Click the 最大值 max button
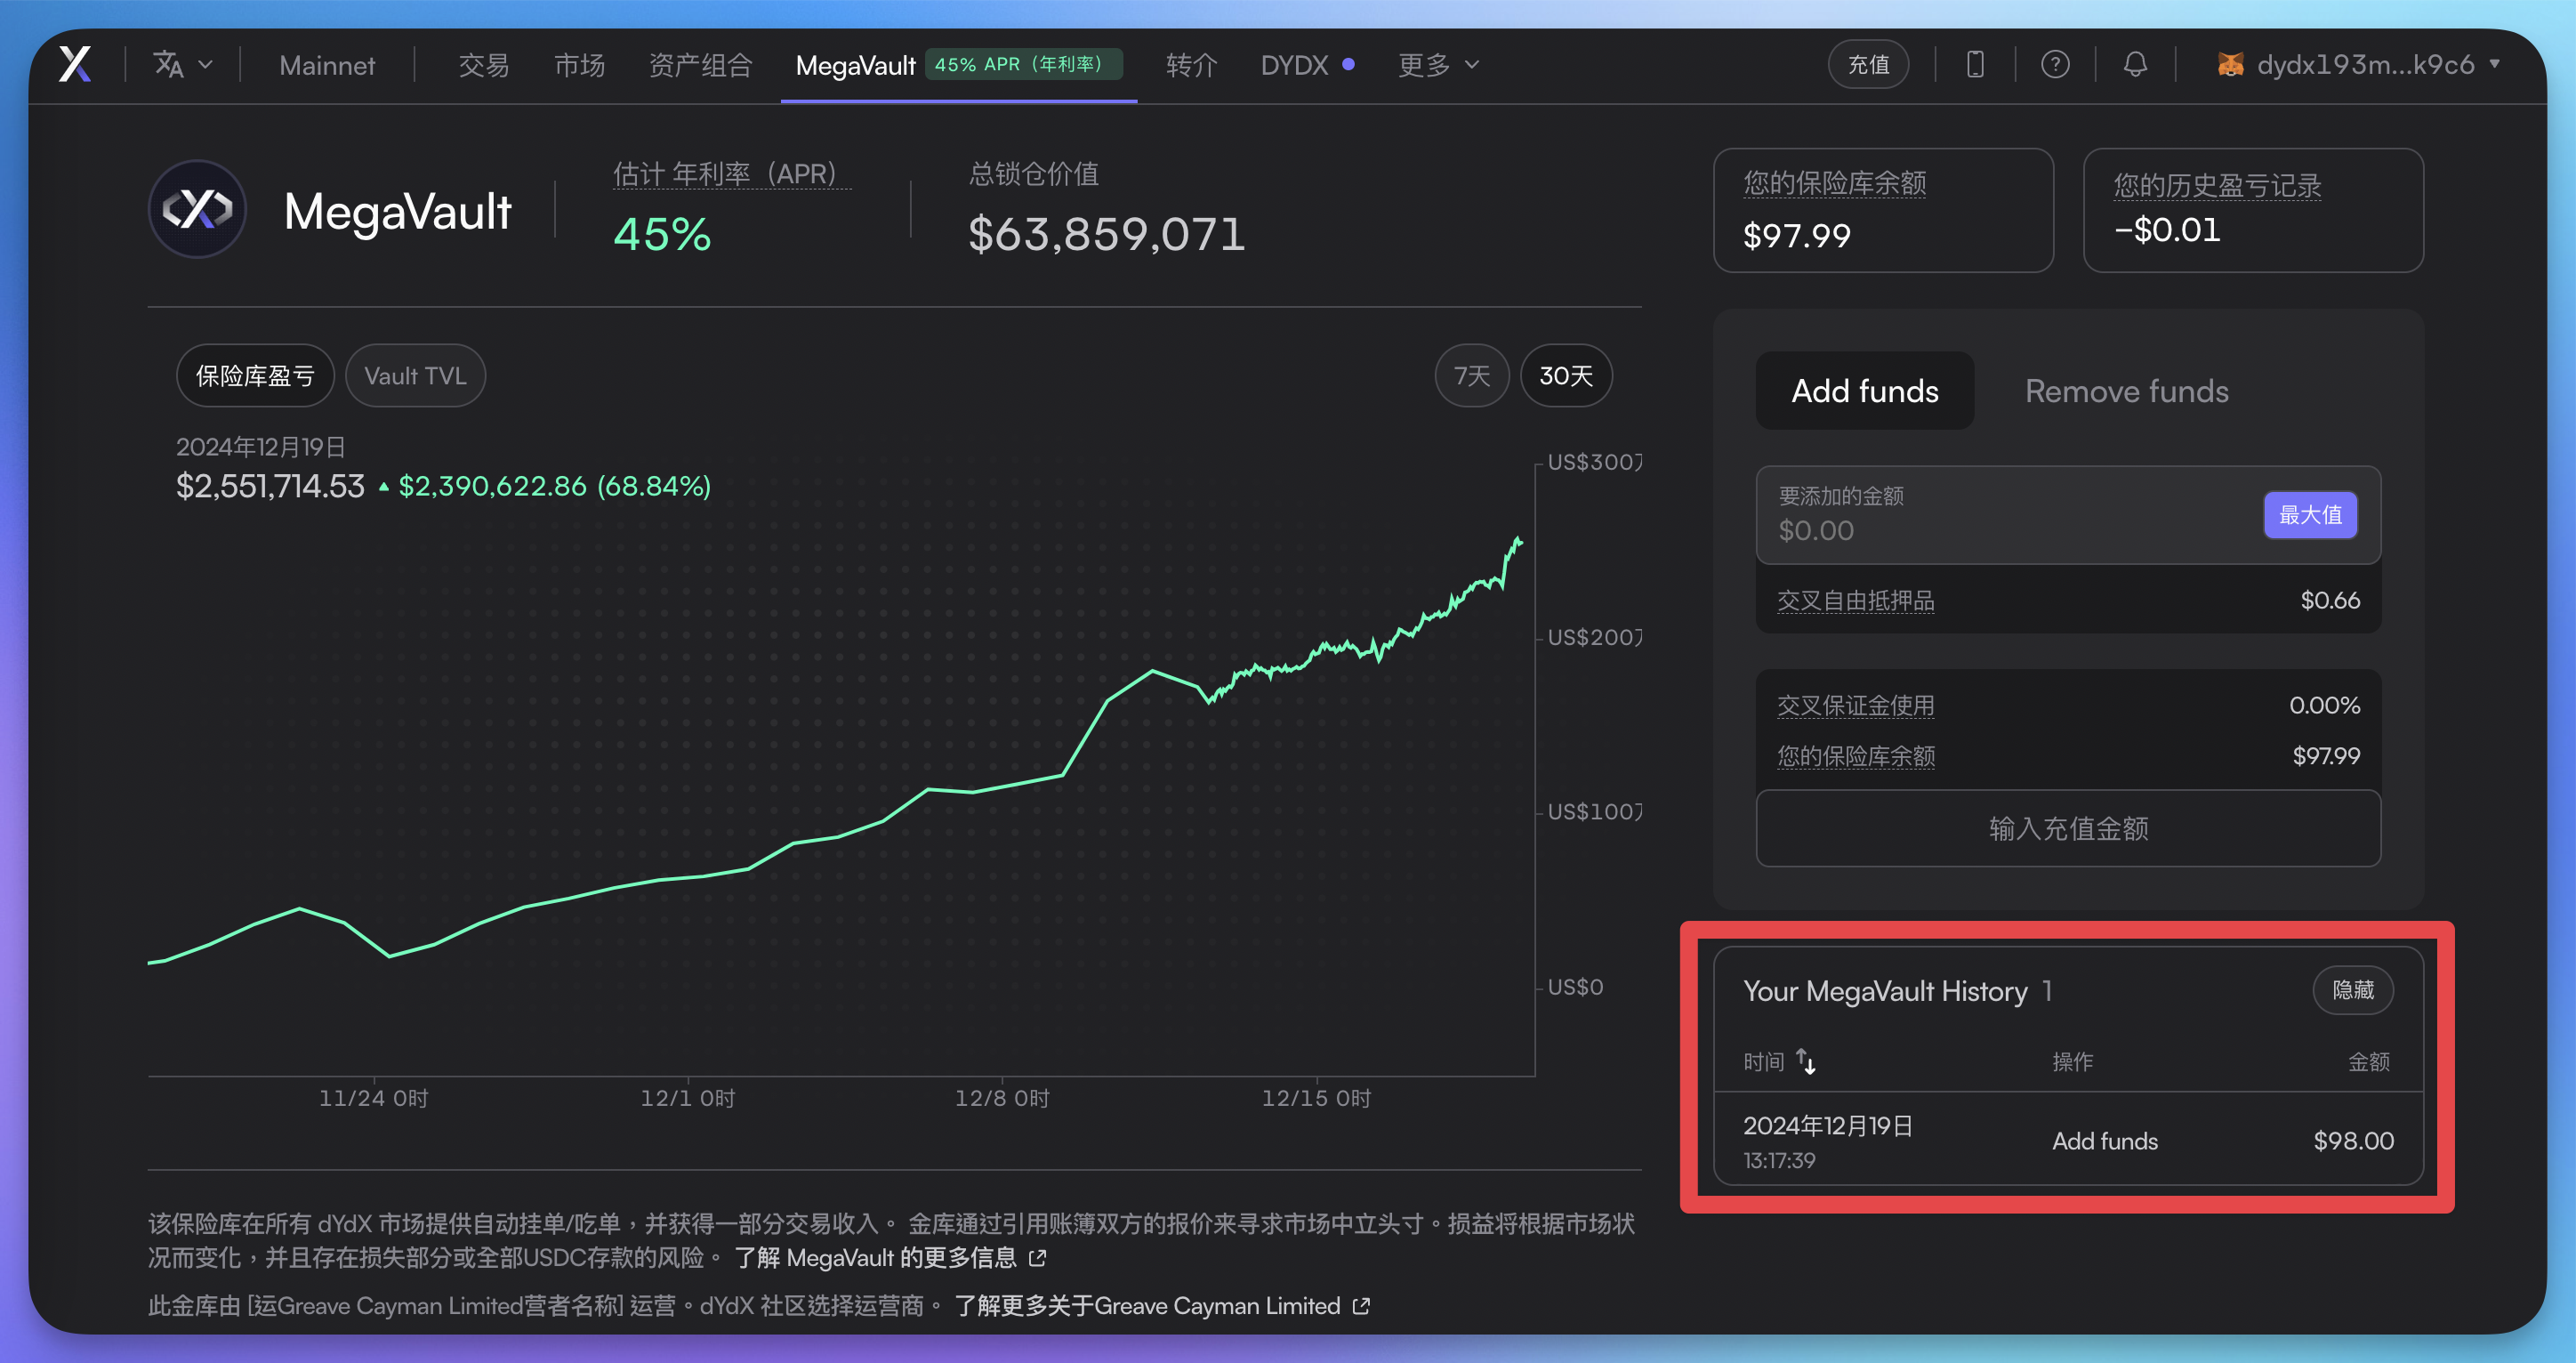This screenshot has height=1363, width=2576. coord(2310,515)
